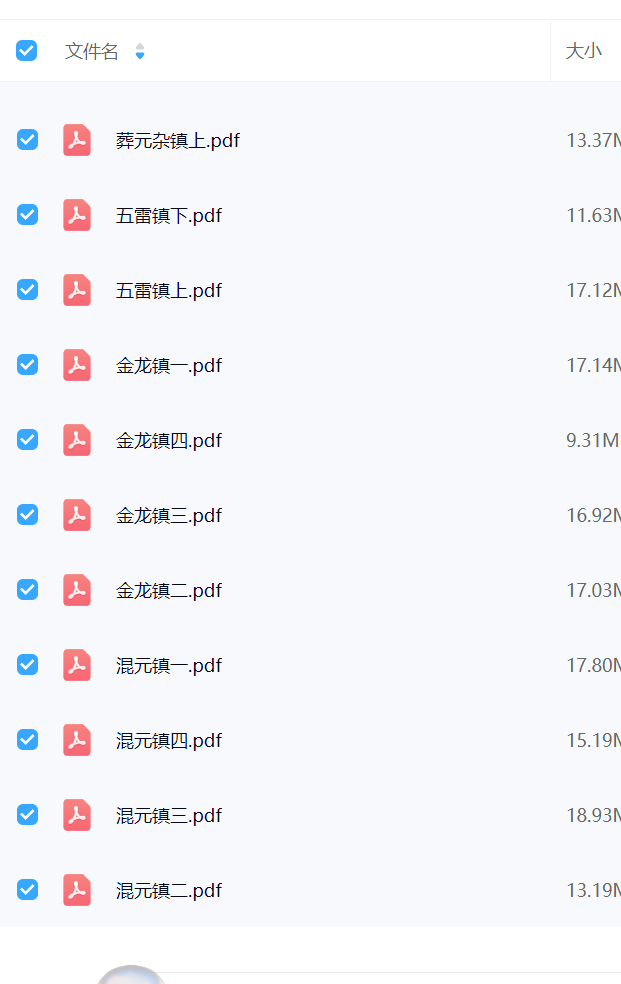Click the sort arrows next to 文件名

click(140, 51)
